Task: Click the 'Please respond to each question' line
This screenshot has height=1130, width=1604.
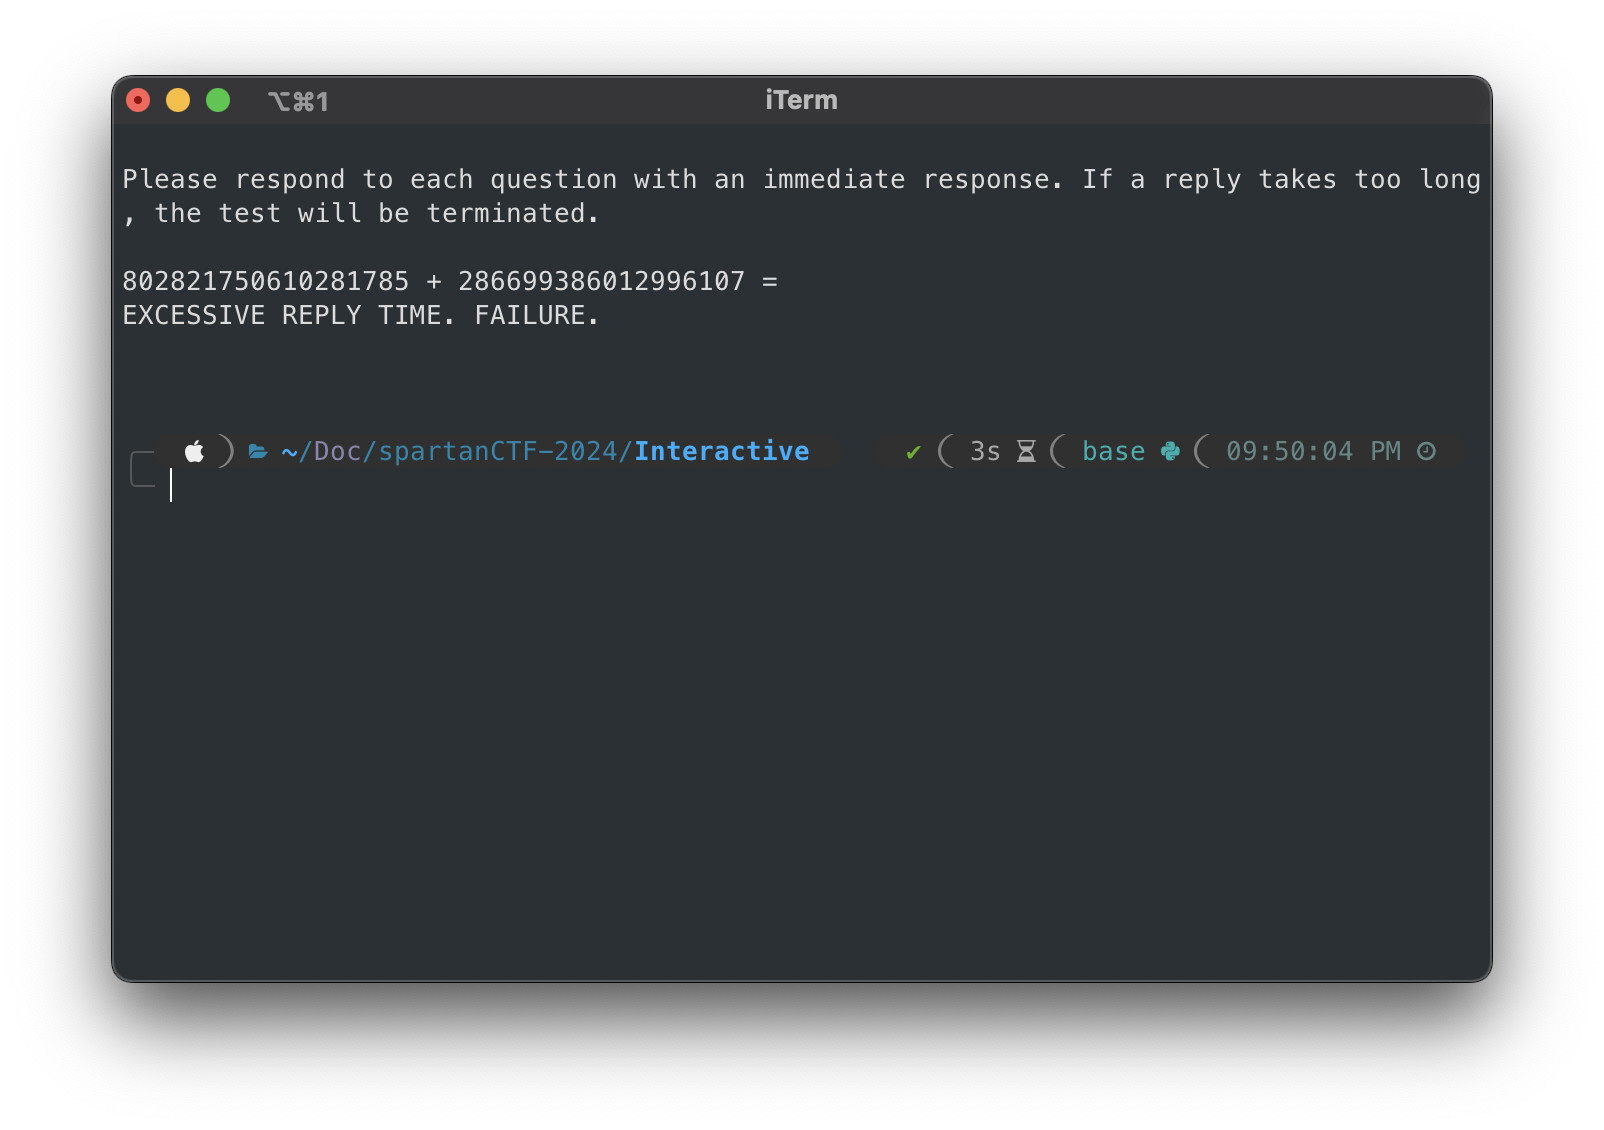Action: click(x=801, y=179)
